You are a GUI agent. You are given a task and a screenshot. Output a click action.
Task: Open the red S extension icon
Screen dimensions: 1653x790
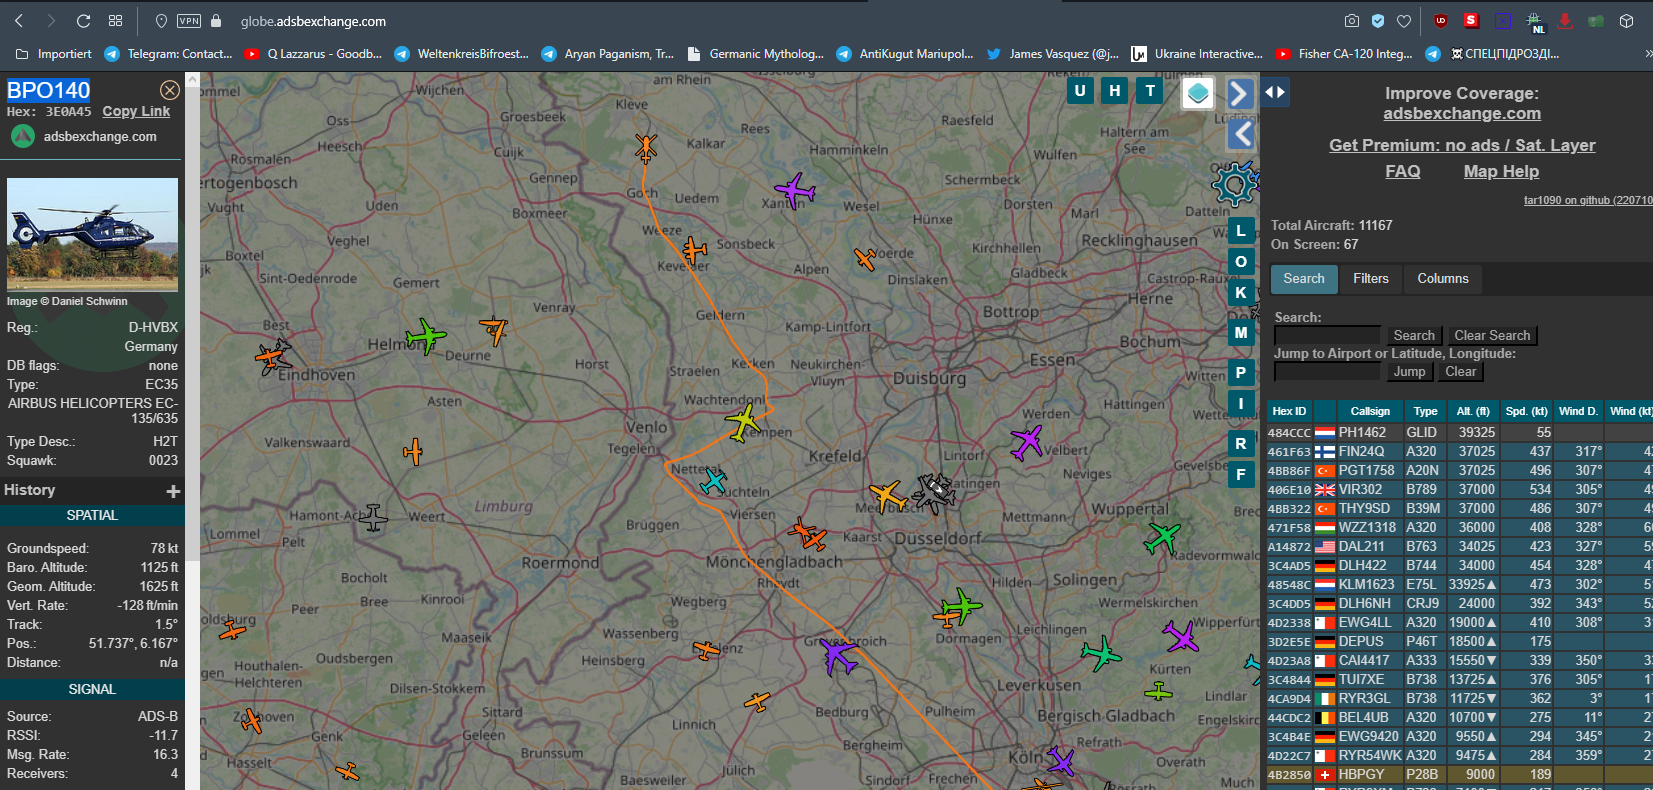tap(1471, 20)
